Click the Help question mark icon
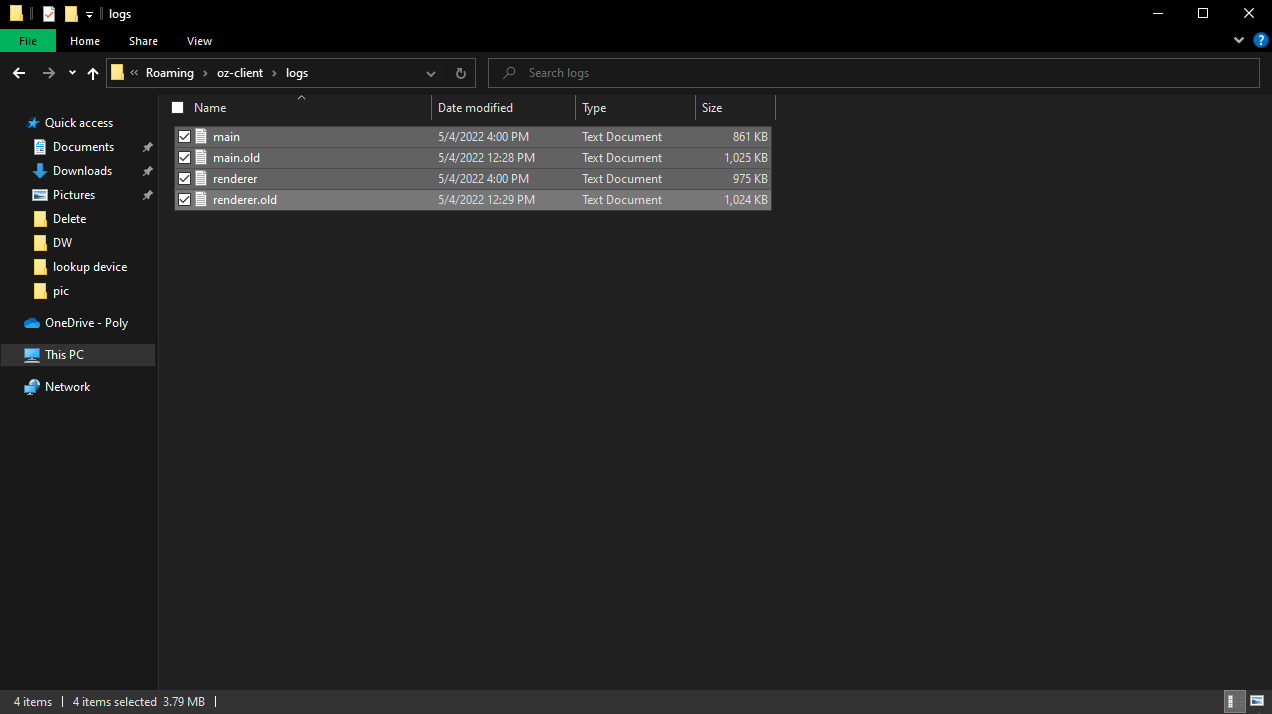 pos(1260,40)
